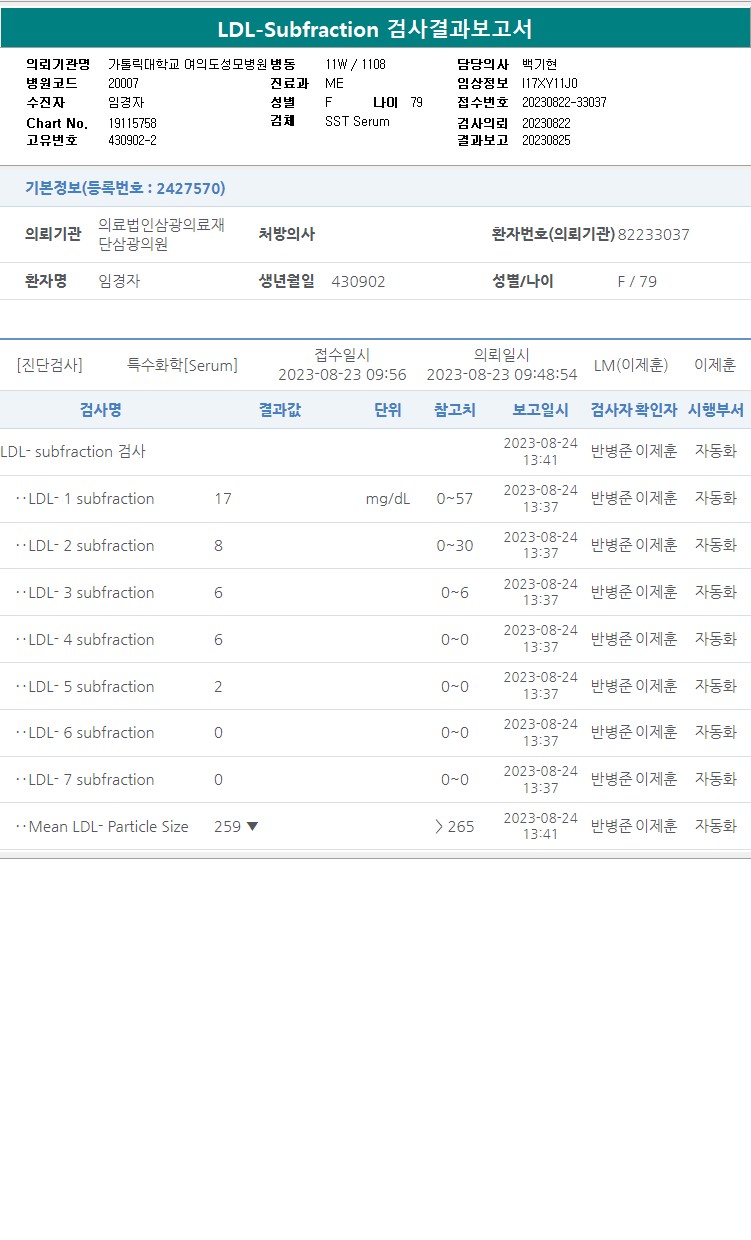
Task: Select the LDL- 1 subfraction row
Action: (x=375, y=499)
